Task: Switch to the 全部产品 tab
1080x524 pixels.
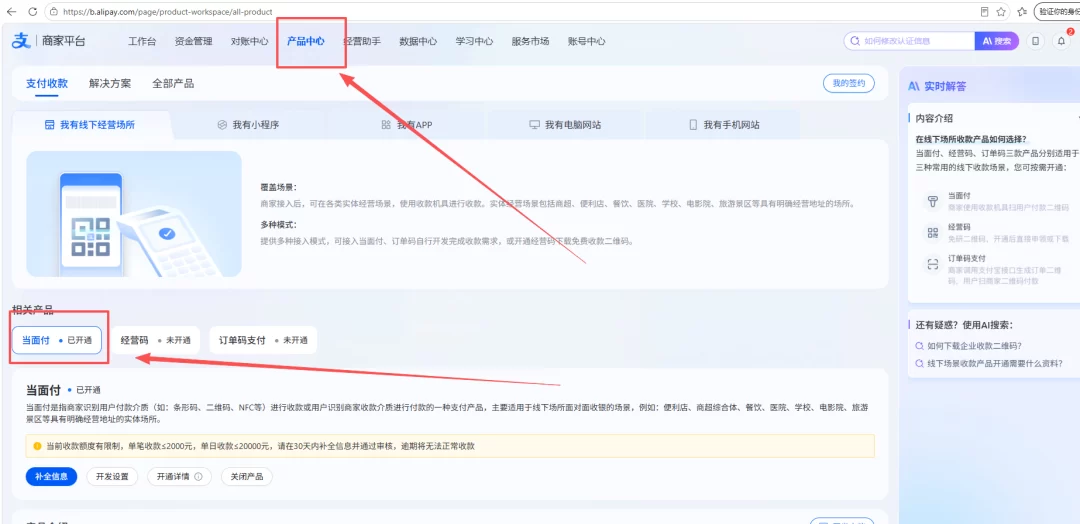Action: pos(173,83)
